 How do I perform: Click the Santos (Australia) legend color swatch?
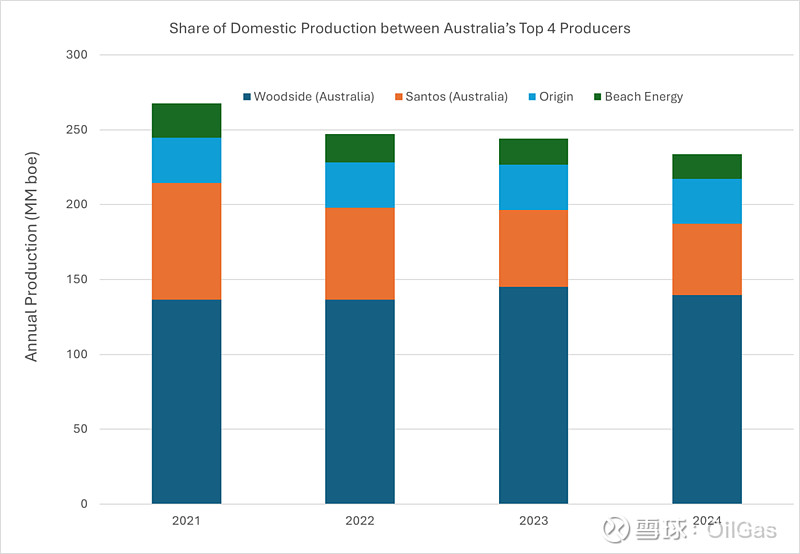[399, 97]
